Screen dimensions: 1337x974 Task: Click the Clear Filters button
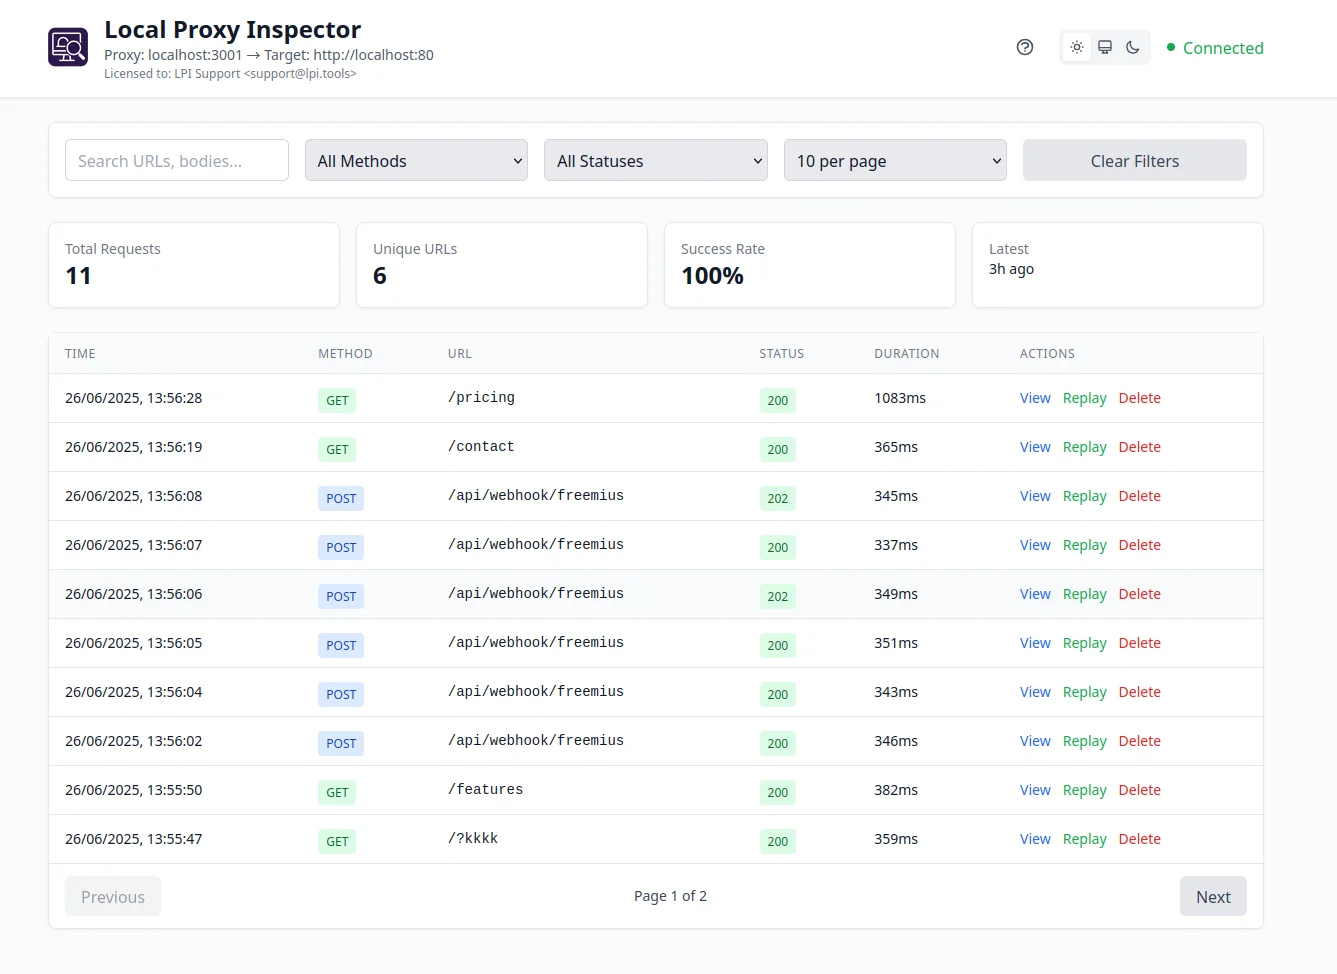(1135, 160)
